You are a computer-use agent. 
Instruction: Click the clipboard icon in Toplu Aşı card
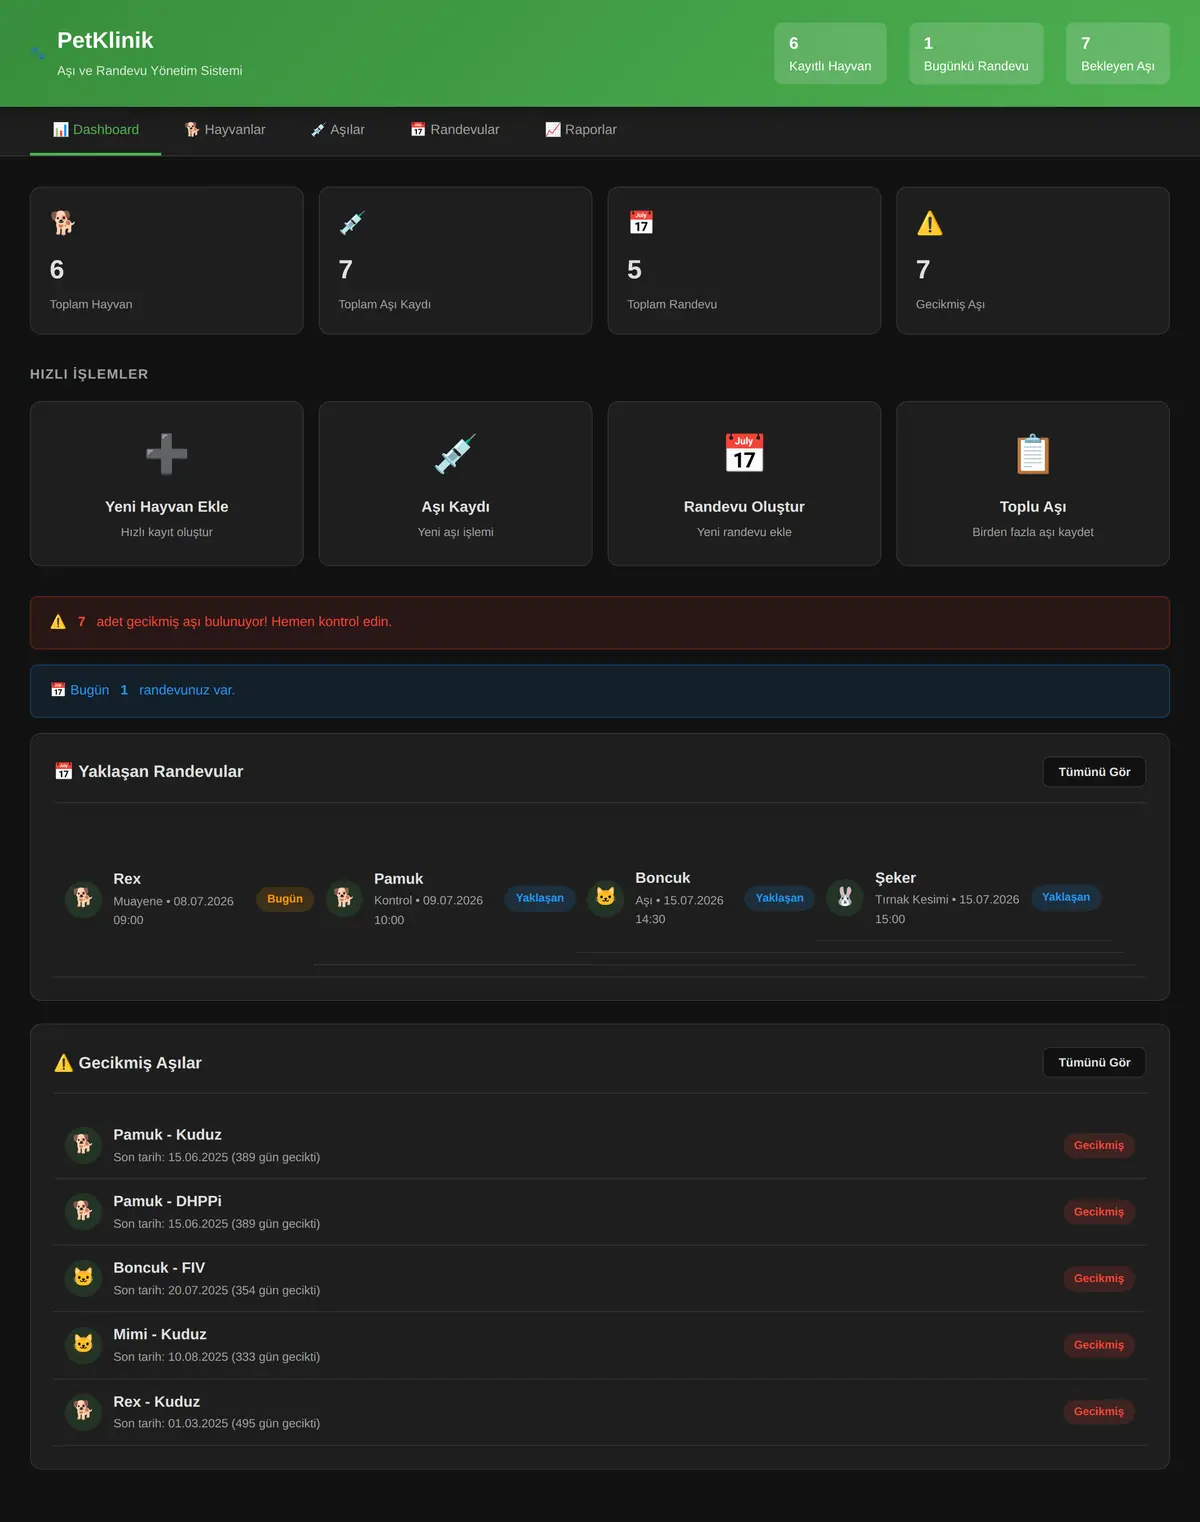point(1033,455)
